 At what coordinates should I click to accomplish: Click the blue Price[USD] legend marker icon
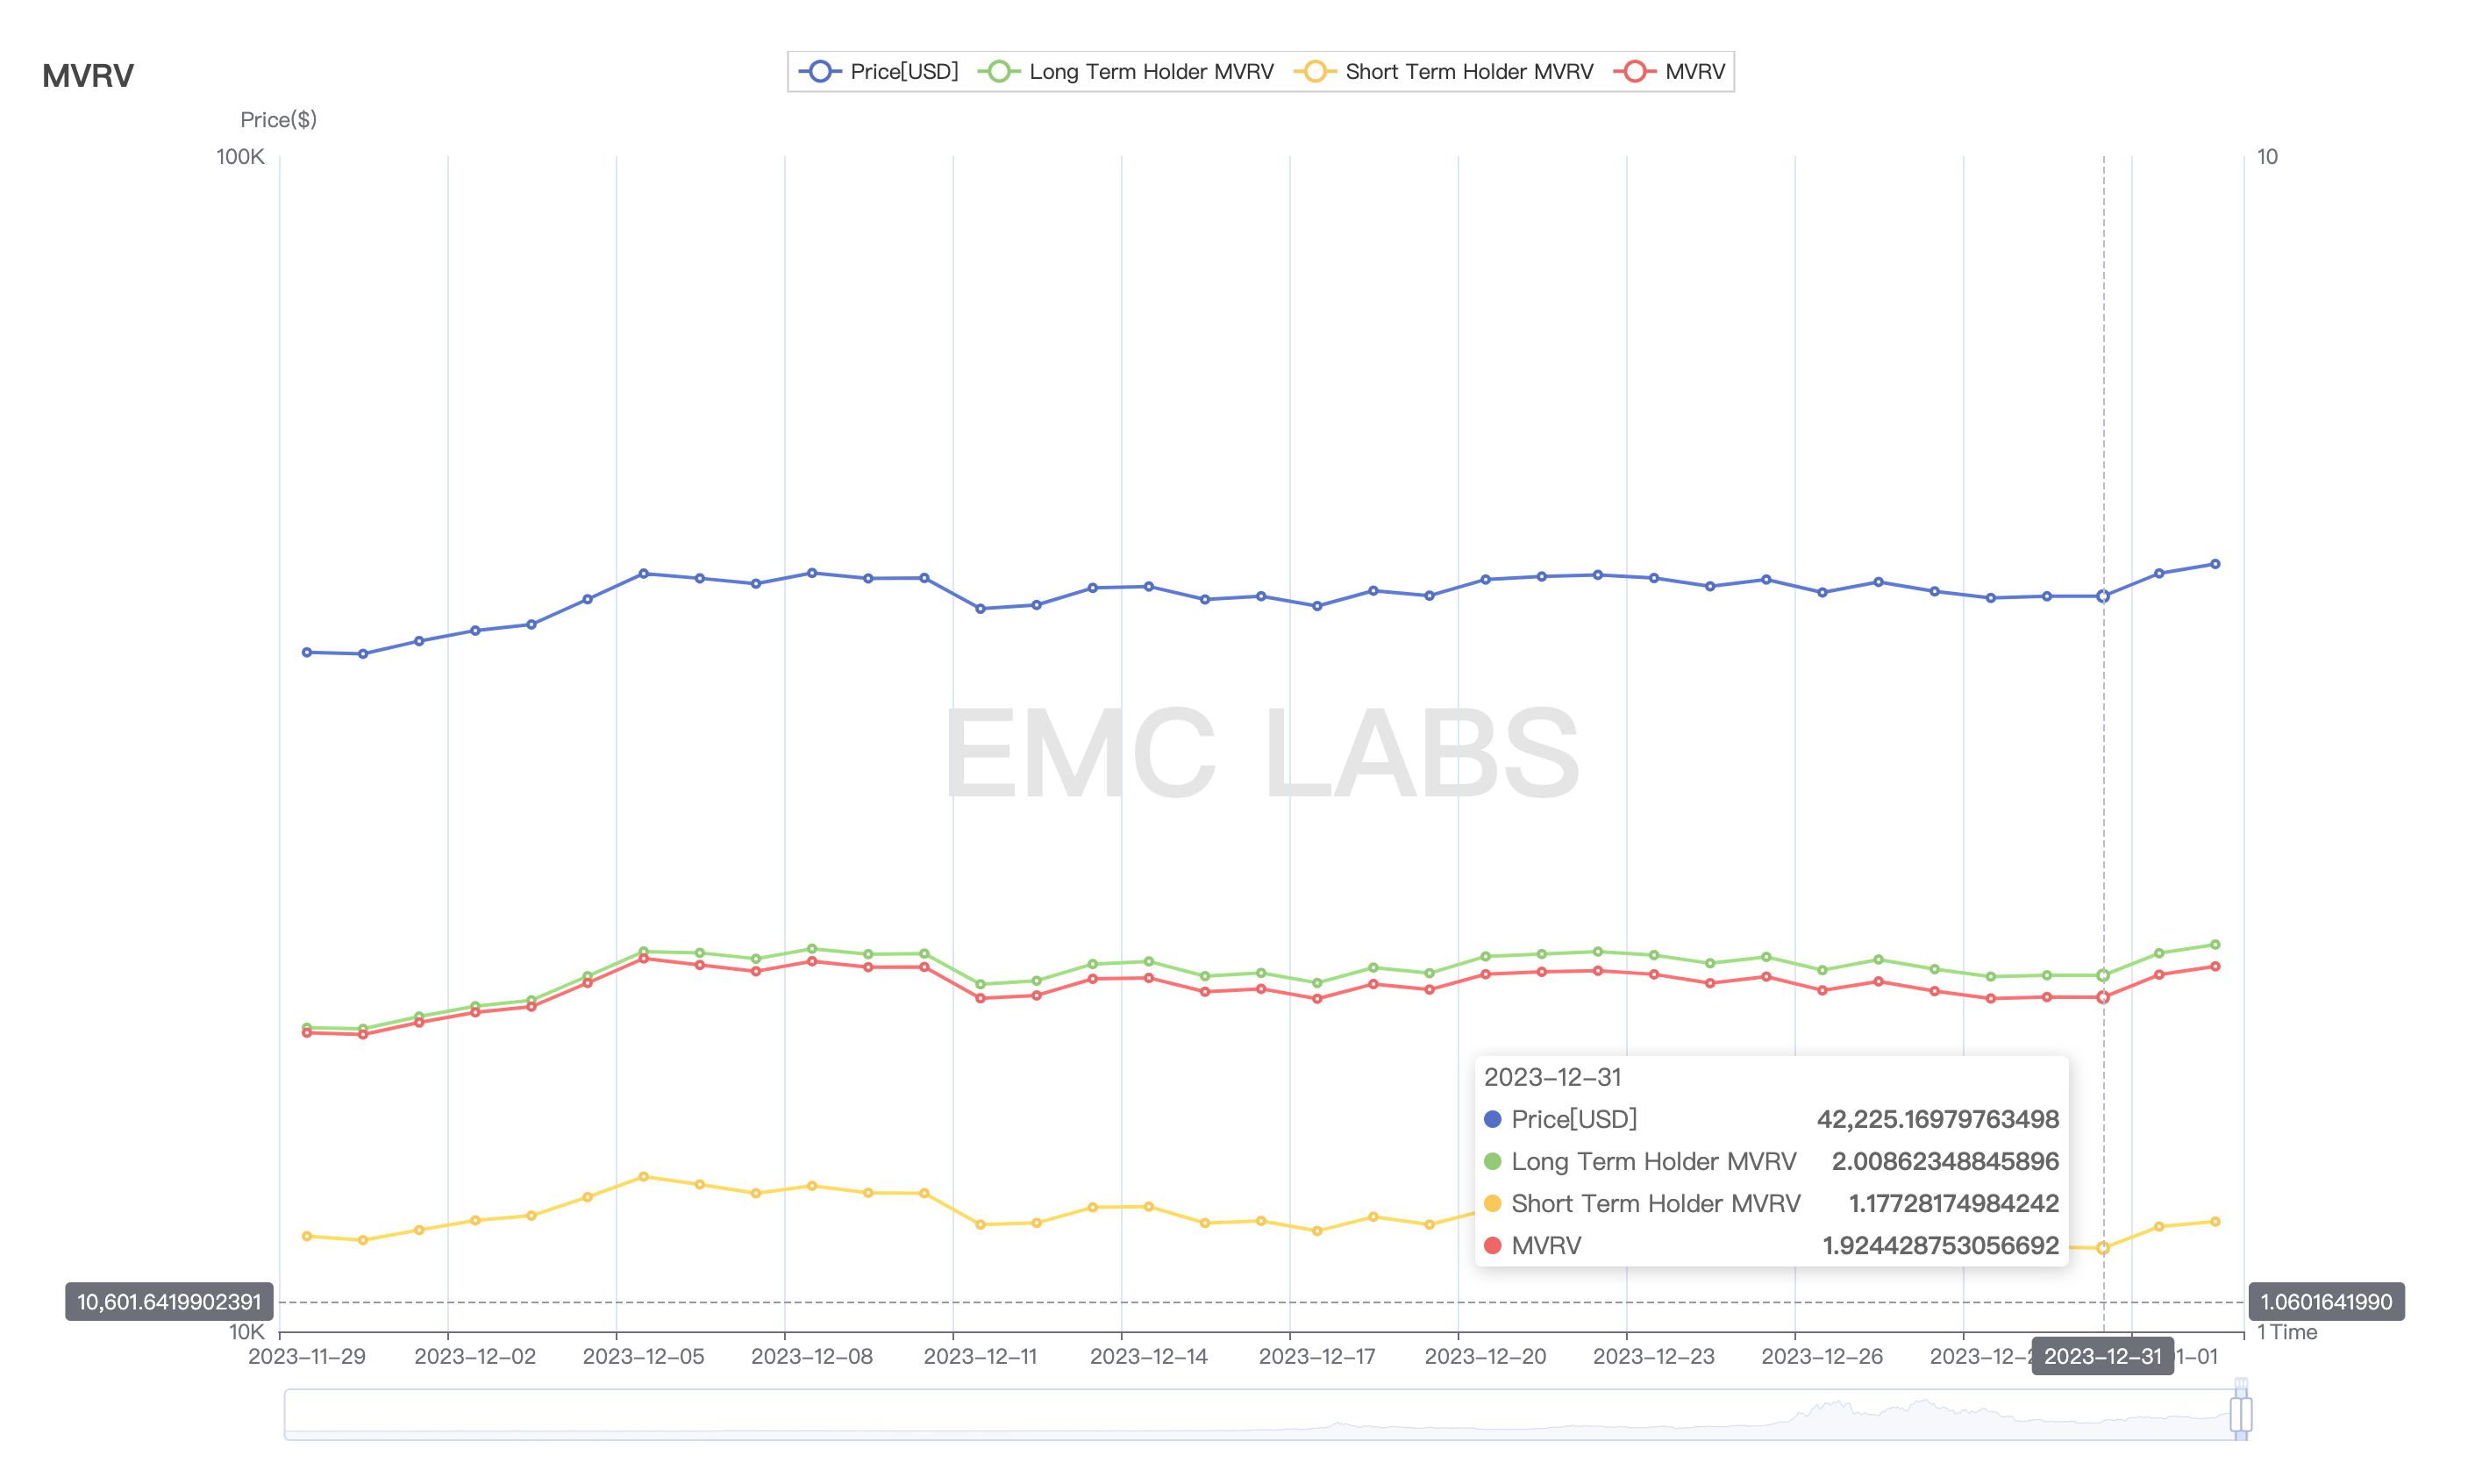[x=819, y=71]
